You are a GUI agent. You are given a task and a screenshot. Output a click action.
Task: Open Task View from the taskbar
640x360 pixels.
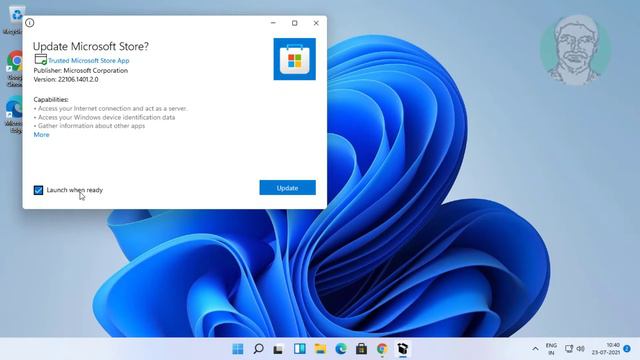tap(279, 349)
